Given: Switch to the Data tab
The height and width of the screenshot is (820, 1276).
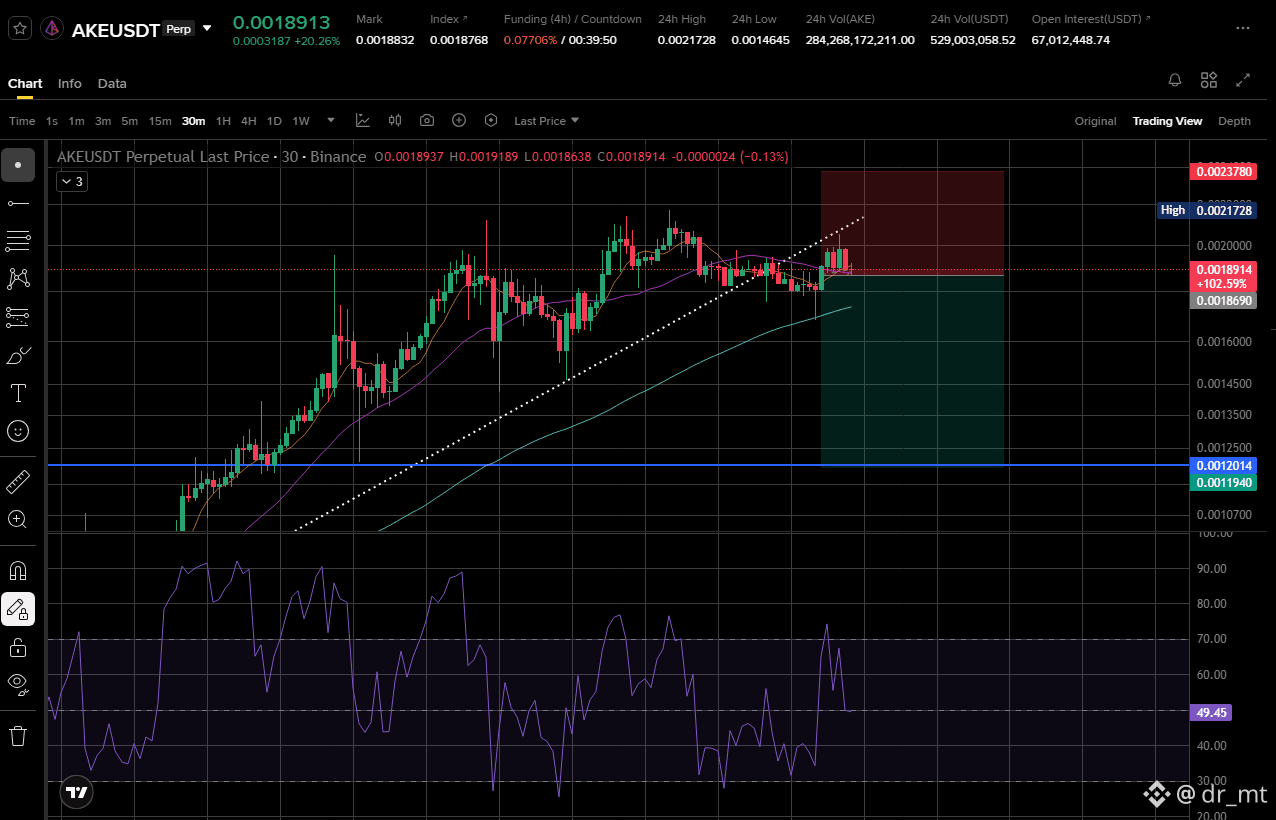Looking at the screenshot, I should 112,83.
